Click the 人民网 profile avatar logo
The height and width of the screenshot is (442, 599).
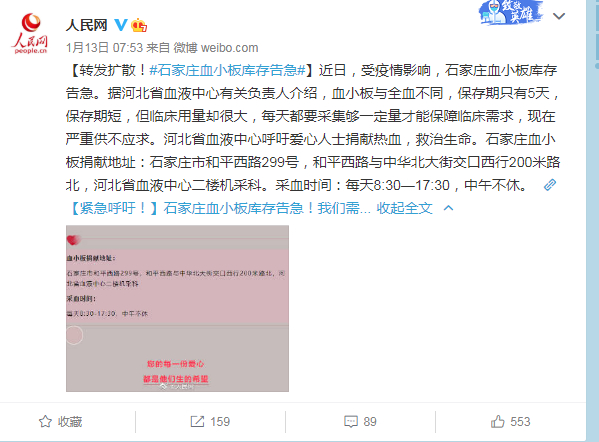(31, 34)
